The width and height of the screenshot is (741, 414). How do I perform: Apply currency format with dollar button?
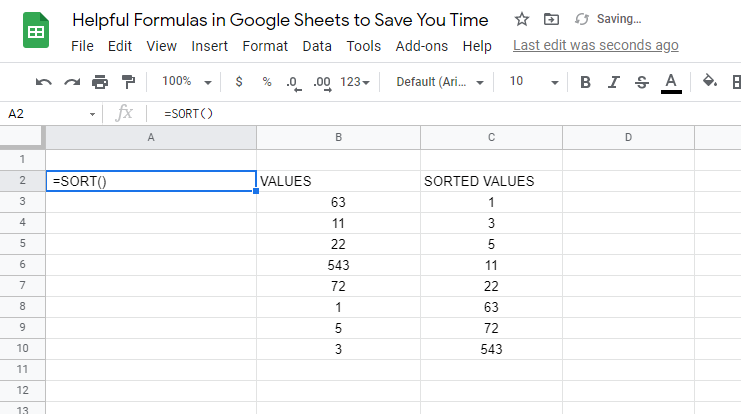[239, 82]
